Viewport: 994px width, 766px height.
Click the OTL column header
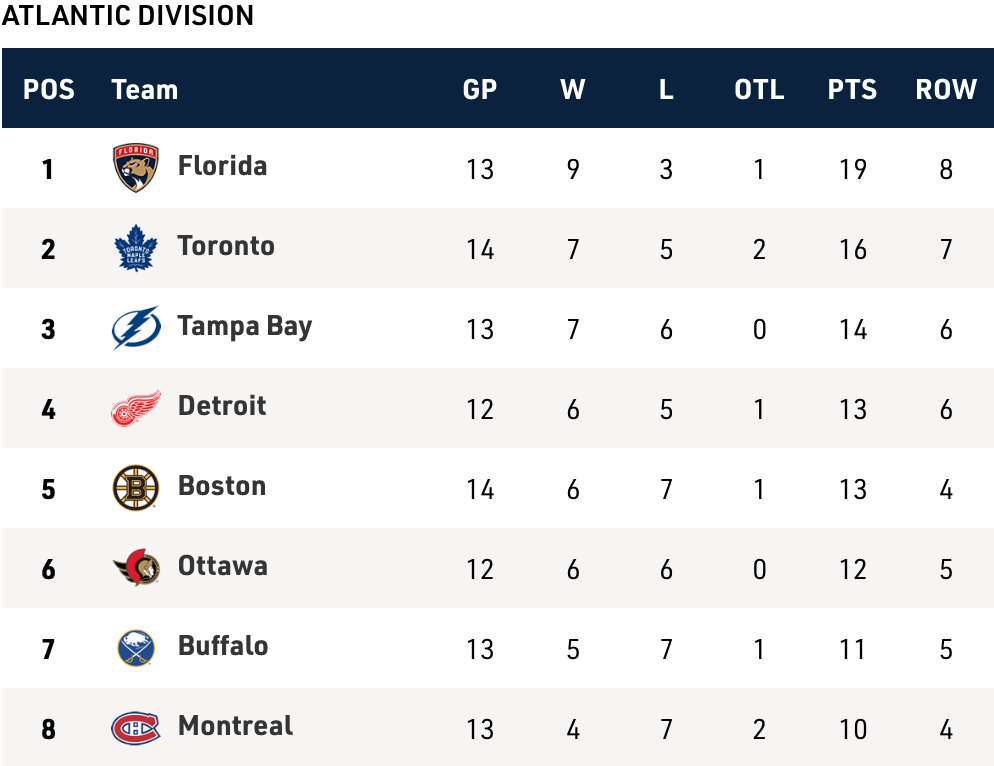(759, 89)
